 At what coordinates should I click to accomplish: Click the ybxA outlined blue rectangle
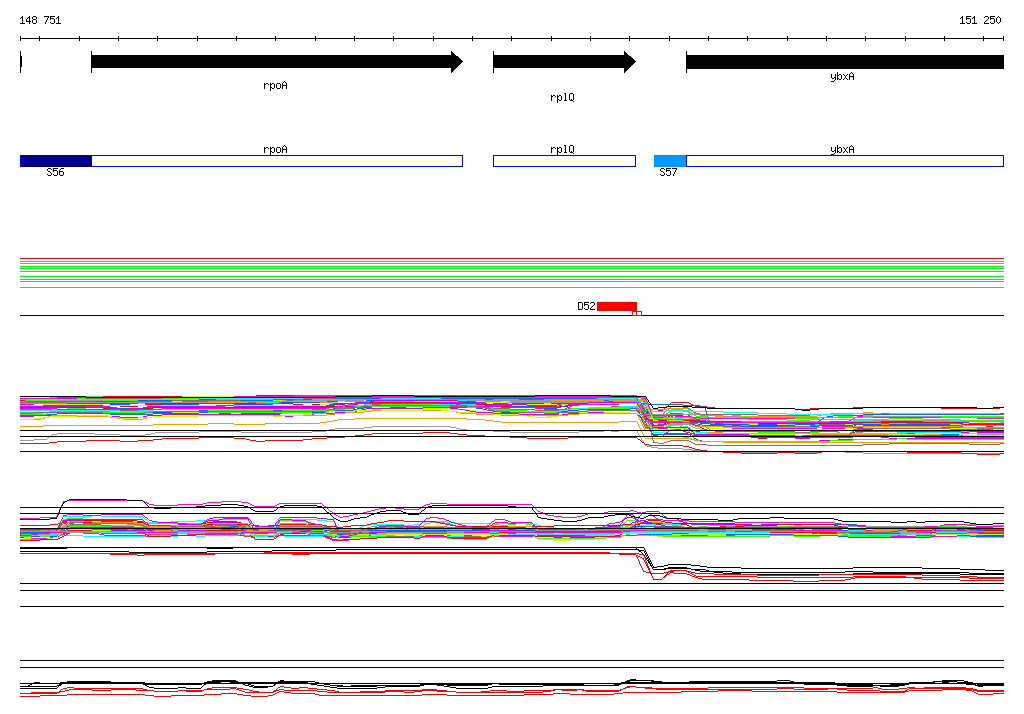point(845,161)
